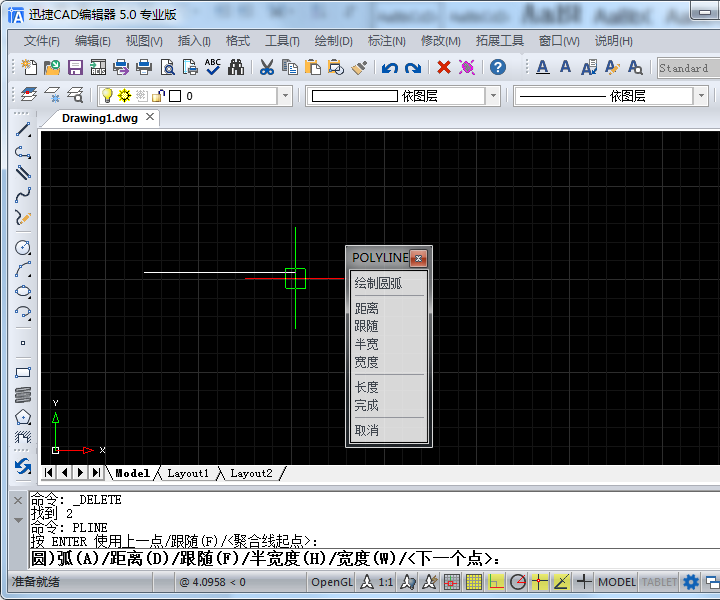Click the command line input field
720x600 pixels.
(375, 559)
